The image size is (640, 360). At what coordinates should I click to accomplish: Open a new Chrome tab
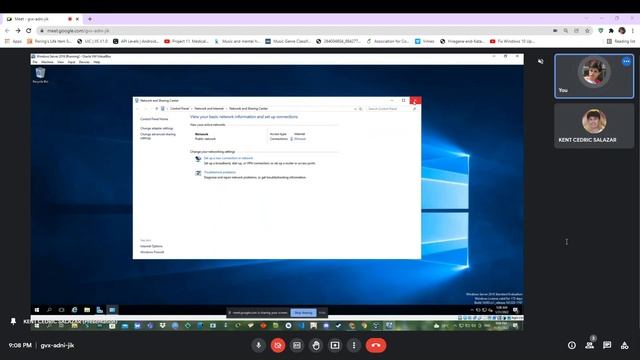pos(90,19)
